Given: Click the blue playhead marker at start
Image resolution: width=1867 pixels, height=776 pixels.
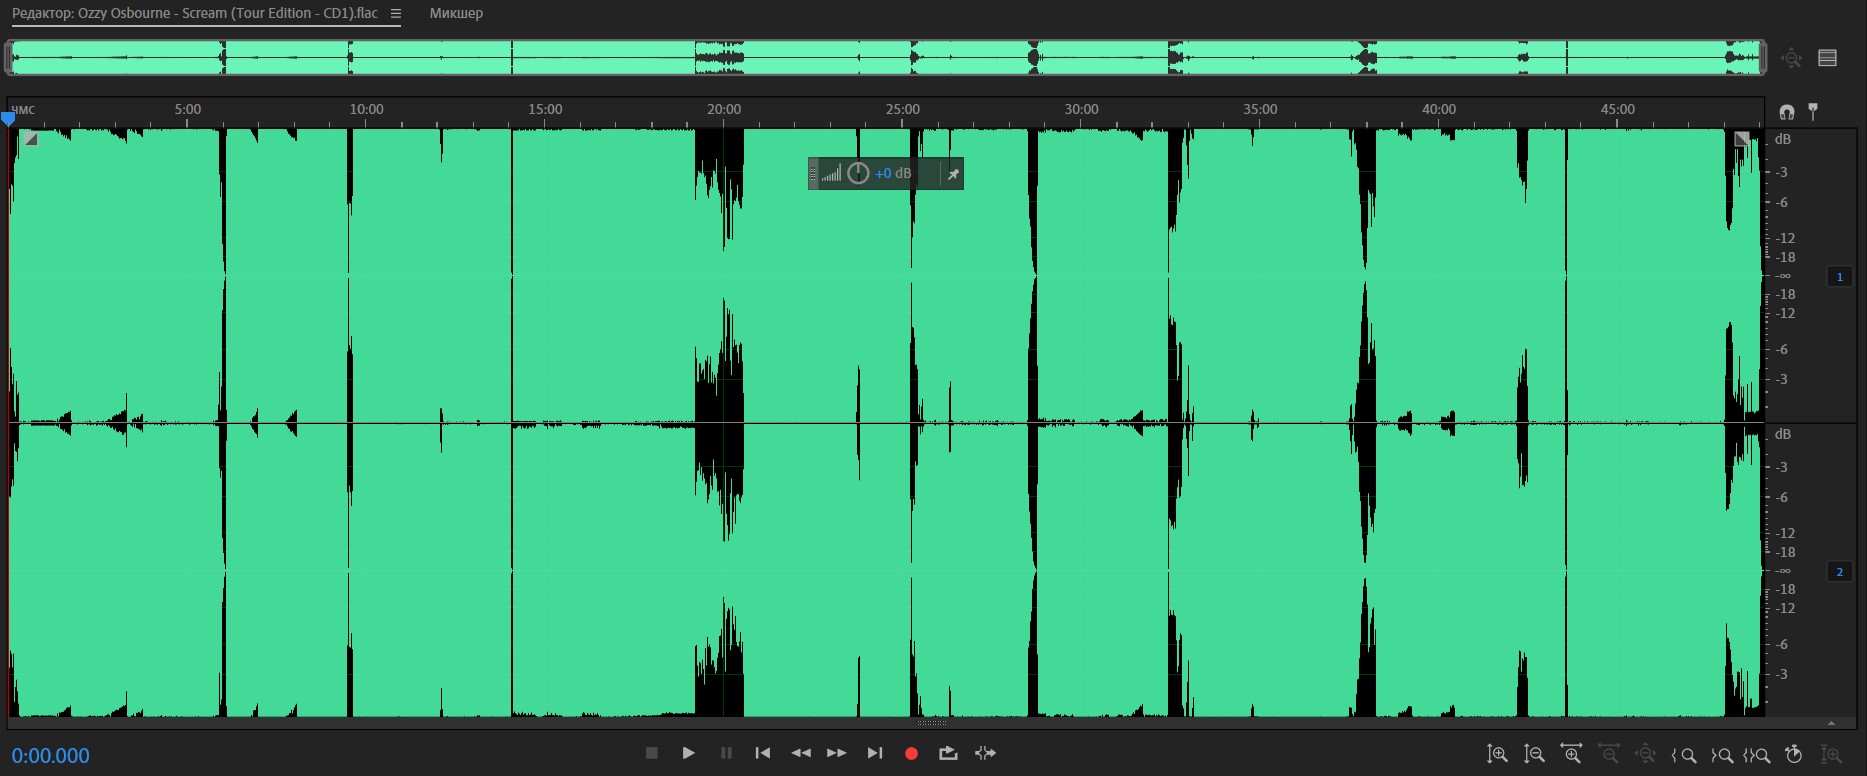Looking at the screenshot, I should point(9,119).
